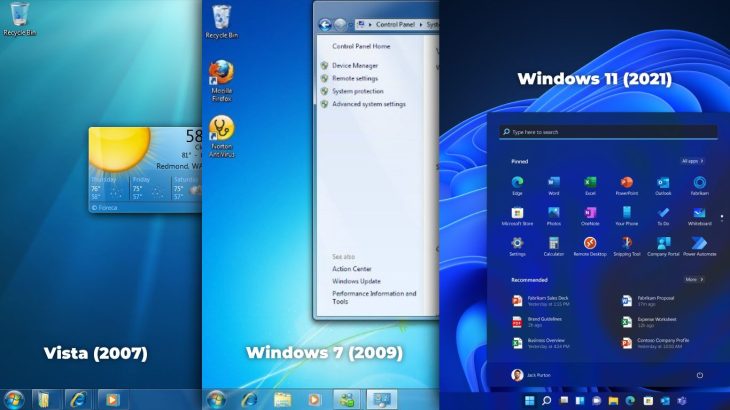Open Calculator from the pinned apps
Screen dimensions: 730x410
point(554,244)
